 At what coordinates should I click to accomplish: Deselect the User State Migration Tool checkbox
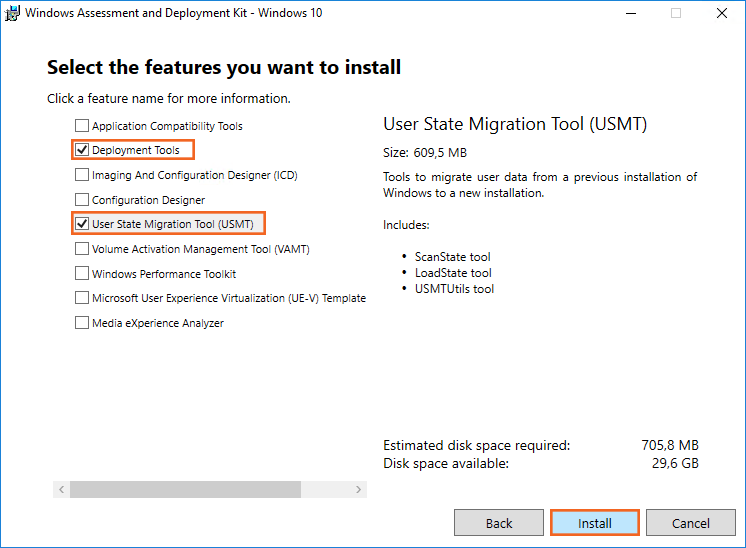click(82, 224)
